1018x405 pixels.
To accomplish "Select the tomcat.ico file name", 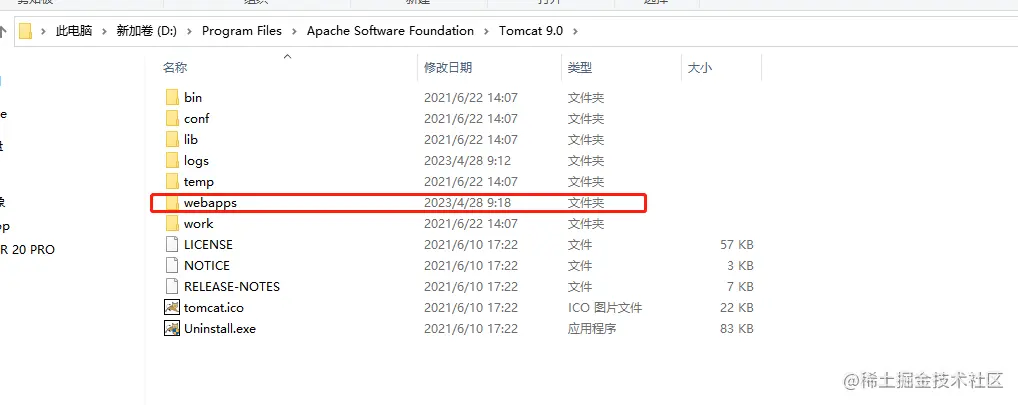I will pos(214,308).
